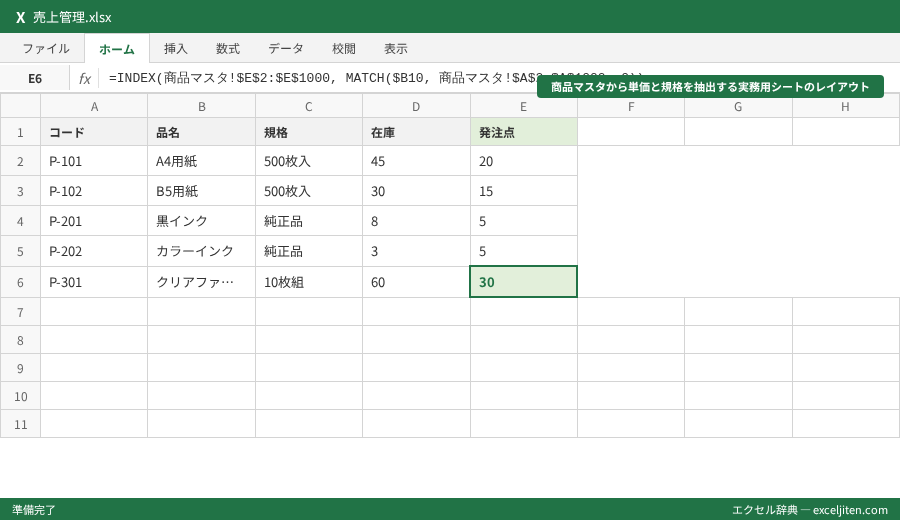The image size is (900, 520).
Task: Select the stock cell with 45
Action: pyautogui.click(x=416, y=161)
